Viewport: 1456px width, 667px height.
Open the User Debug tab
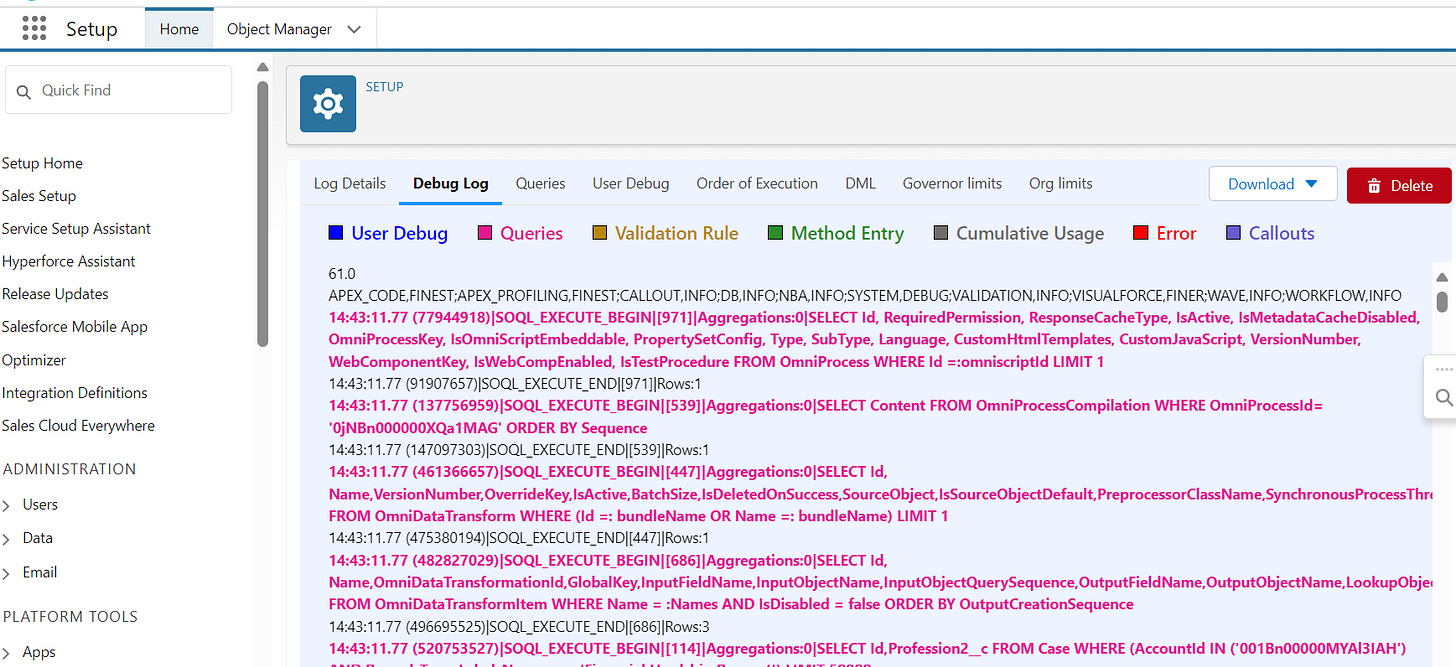pos(631,184)
